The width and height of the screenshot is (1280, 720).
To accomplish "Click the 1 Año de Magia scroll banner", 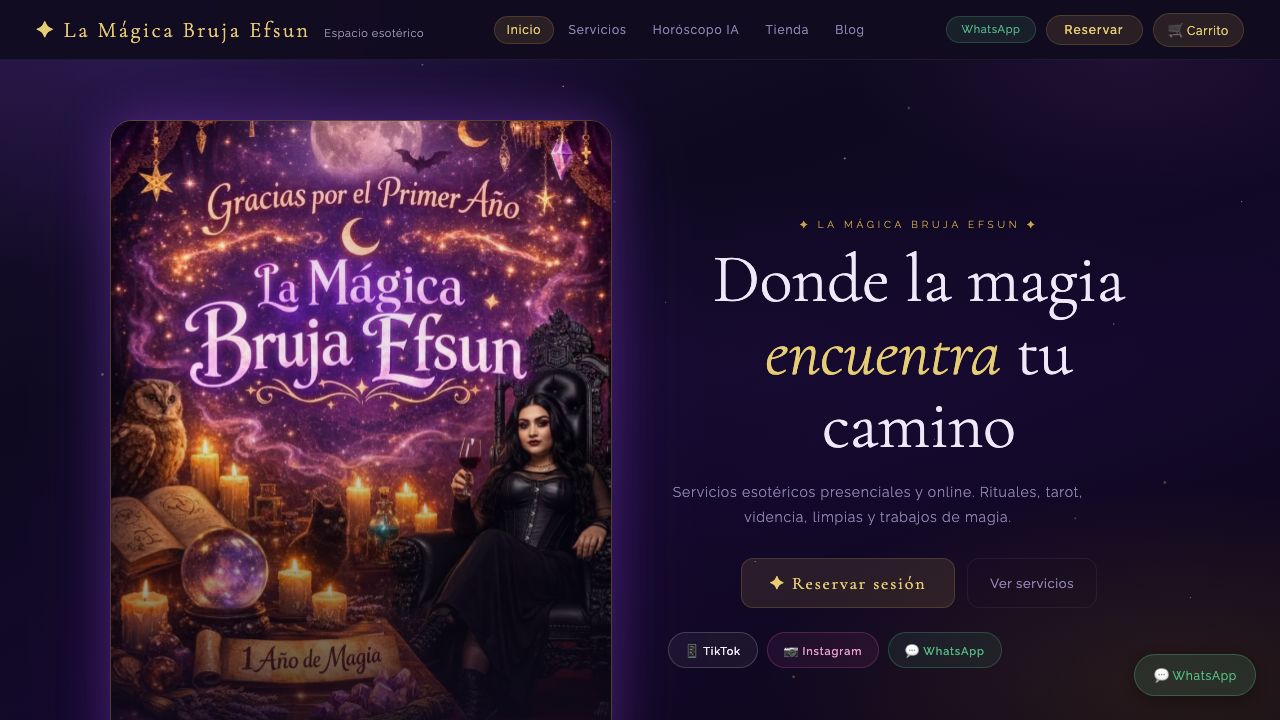I will pyautogui.click(x=311, y=657).
